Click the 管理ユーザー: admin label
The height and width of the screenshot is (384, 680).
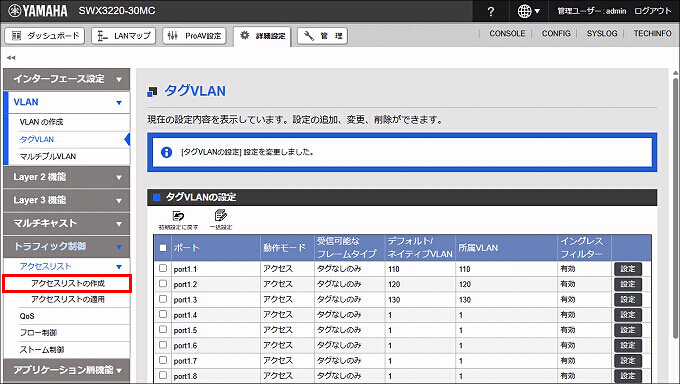point(592,11)
